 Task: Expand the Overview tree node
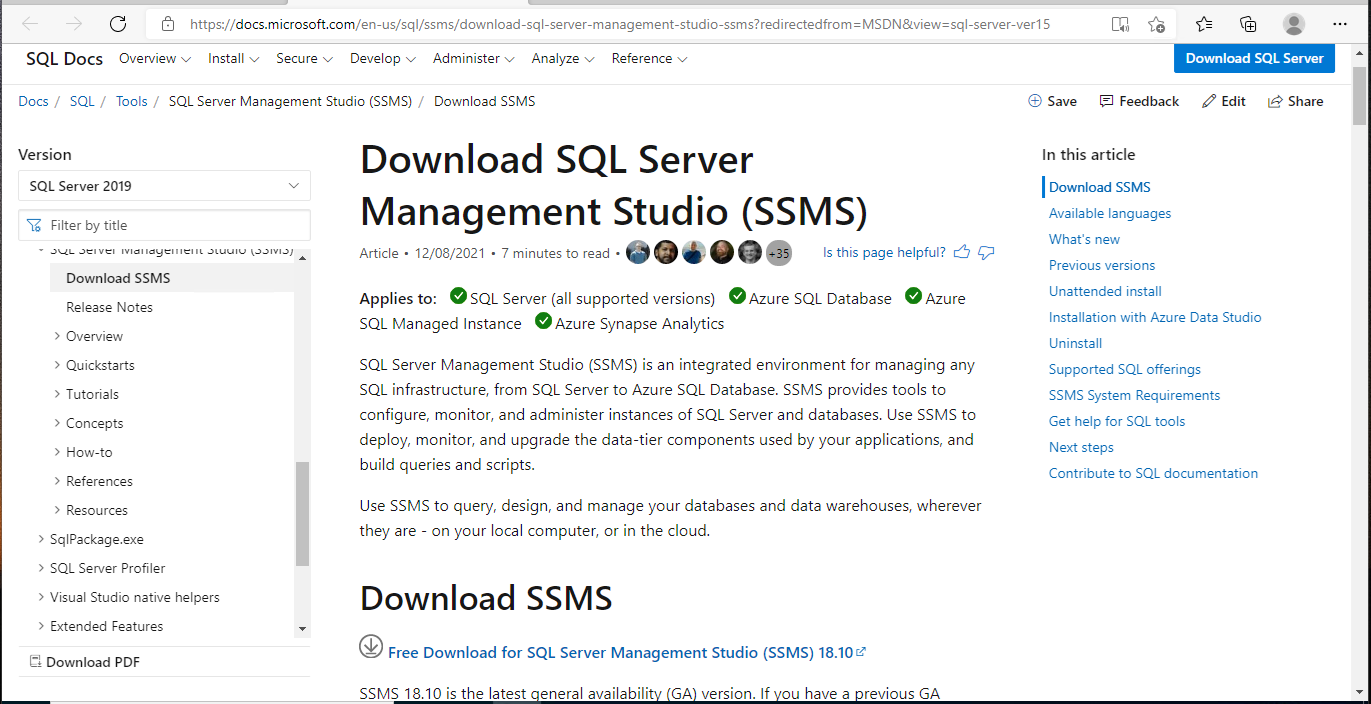click(57, 336)
